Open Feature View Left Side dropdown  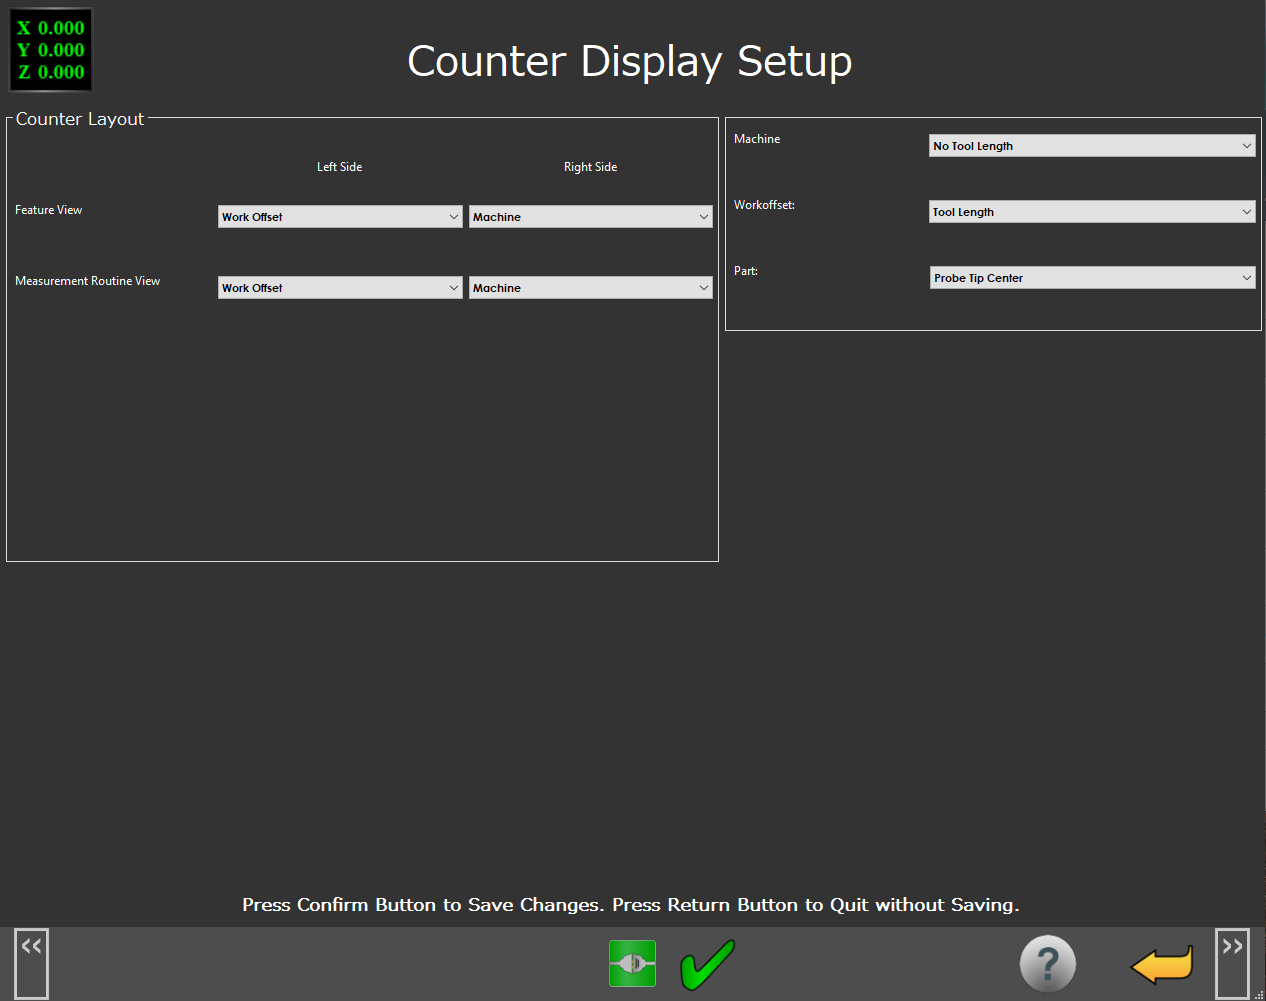340,217
